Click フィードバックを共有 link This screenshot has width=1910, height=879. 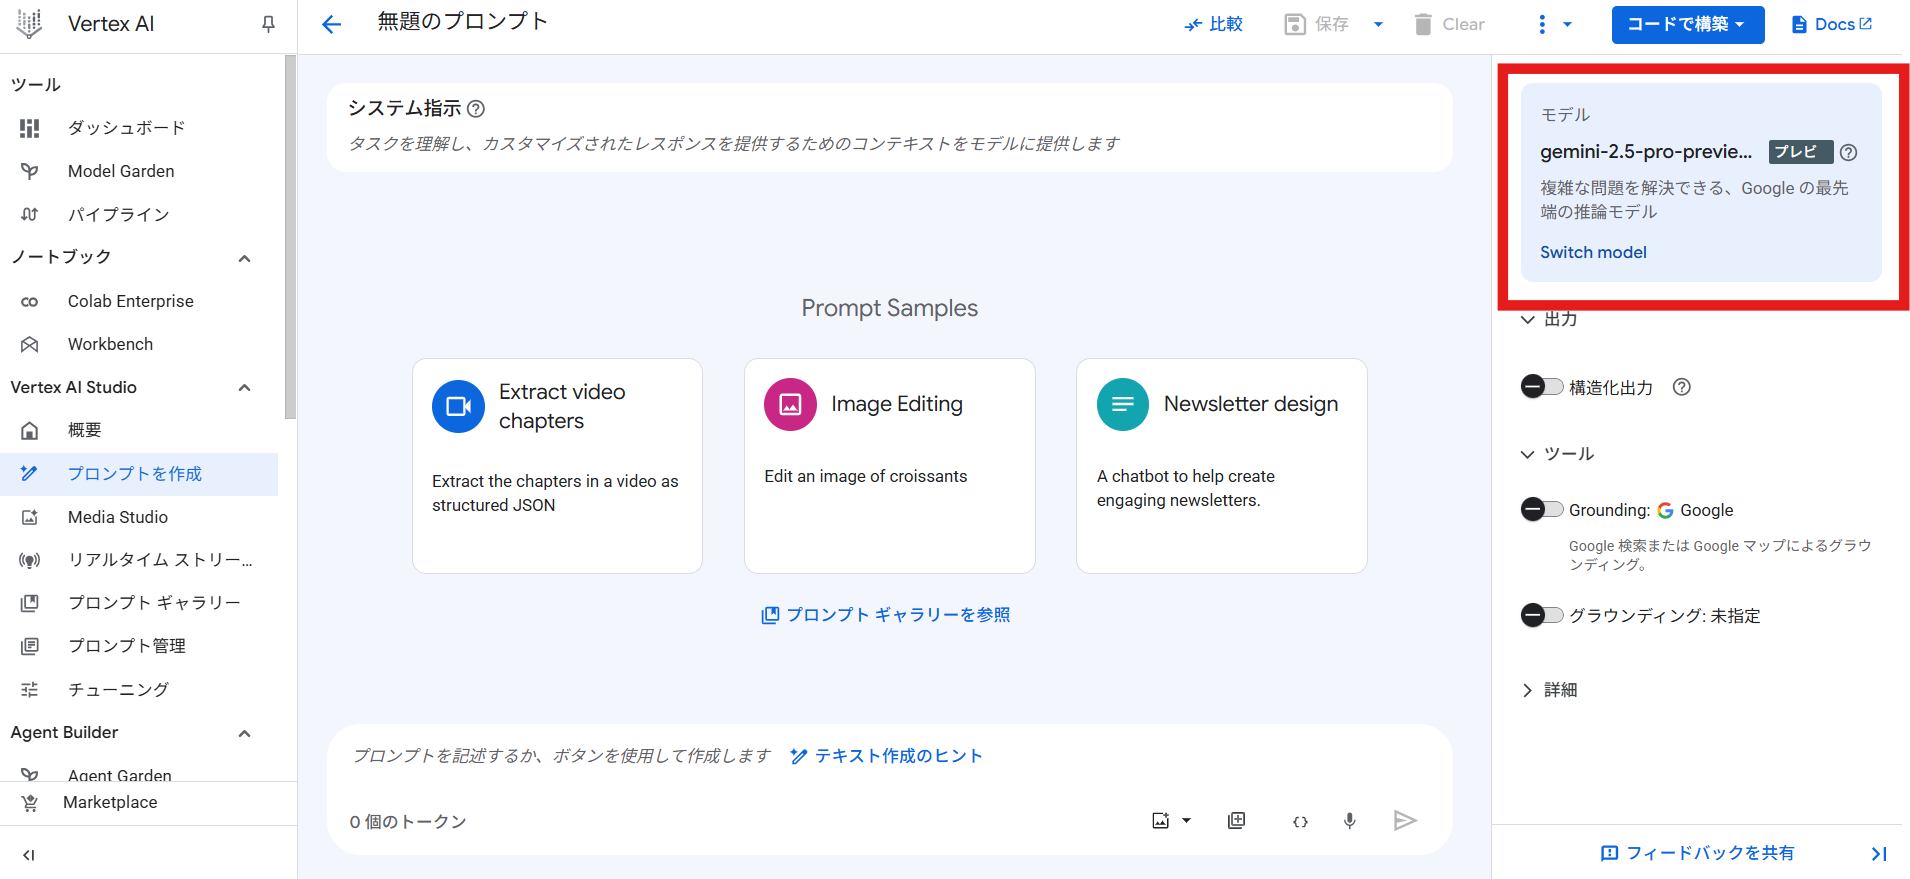point(1698,853)
